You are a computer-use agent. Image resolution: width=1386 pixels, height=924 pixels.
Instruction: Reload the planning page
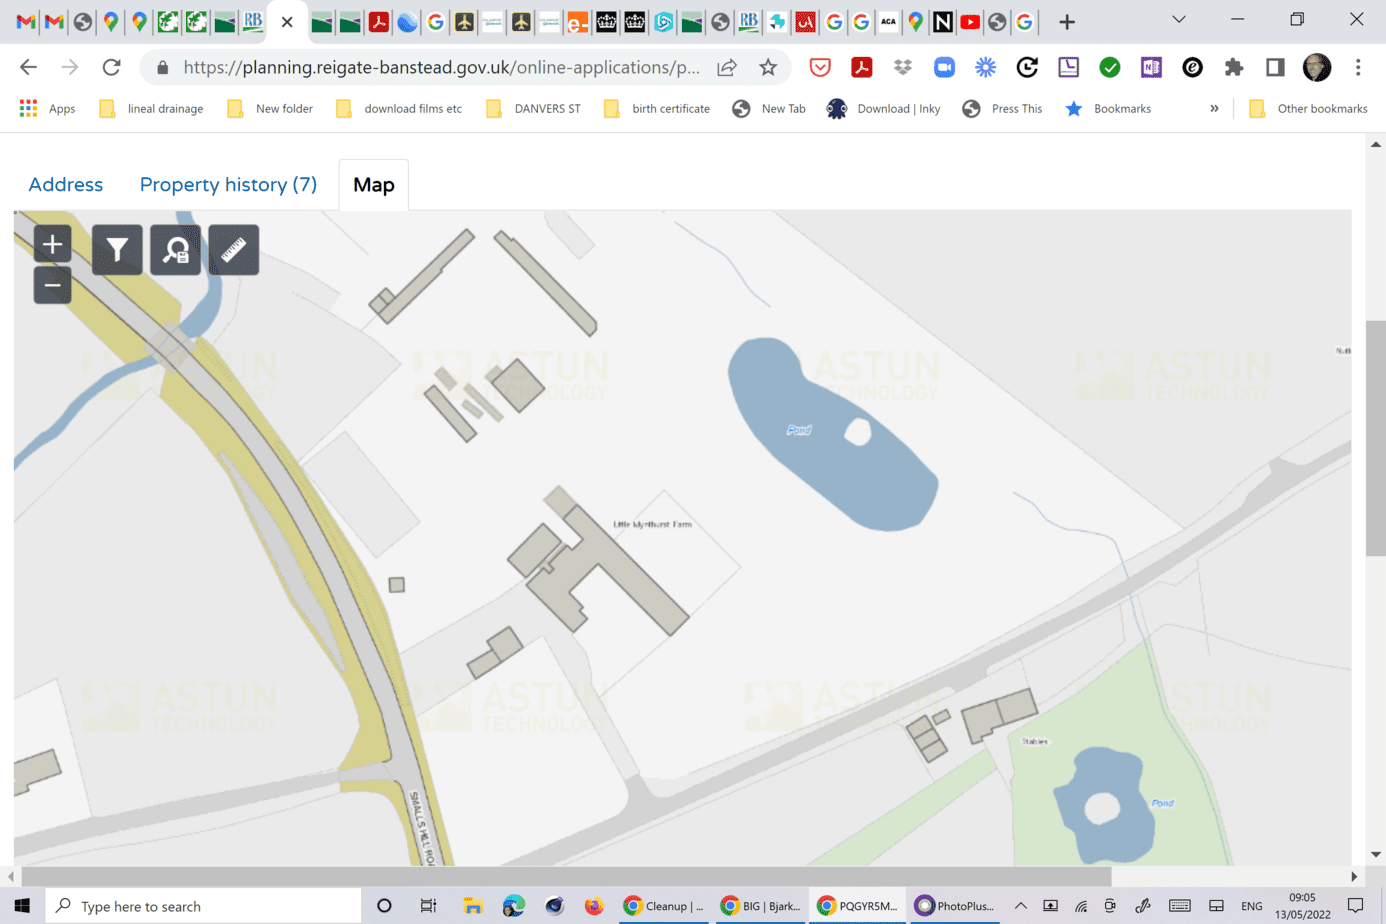[111, 67]
